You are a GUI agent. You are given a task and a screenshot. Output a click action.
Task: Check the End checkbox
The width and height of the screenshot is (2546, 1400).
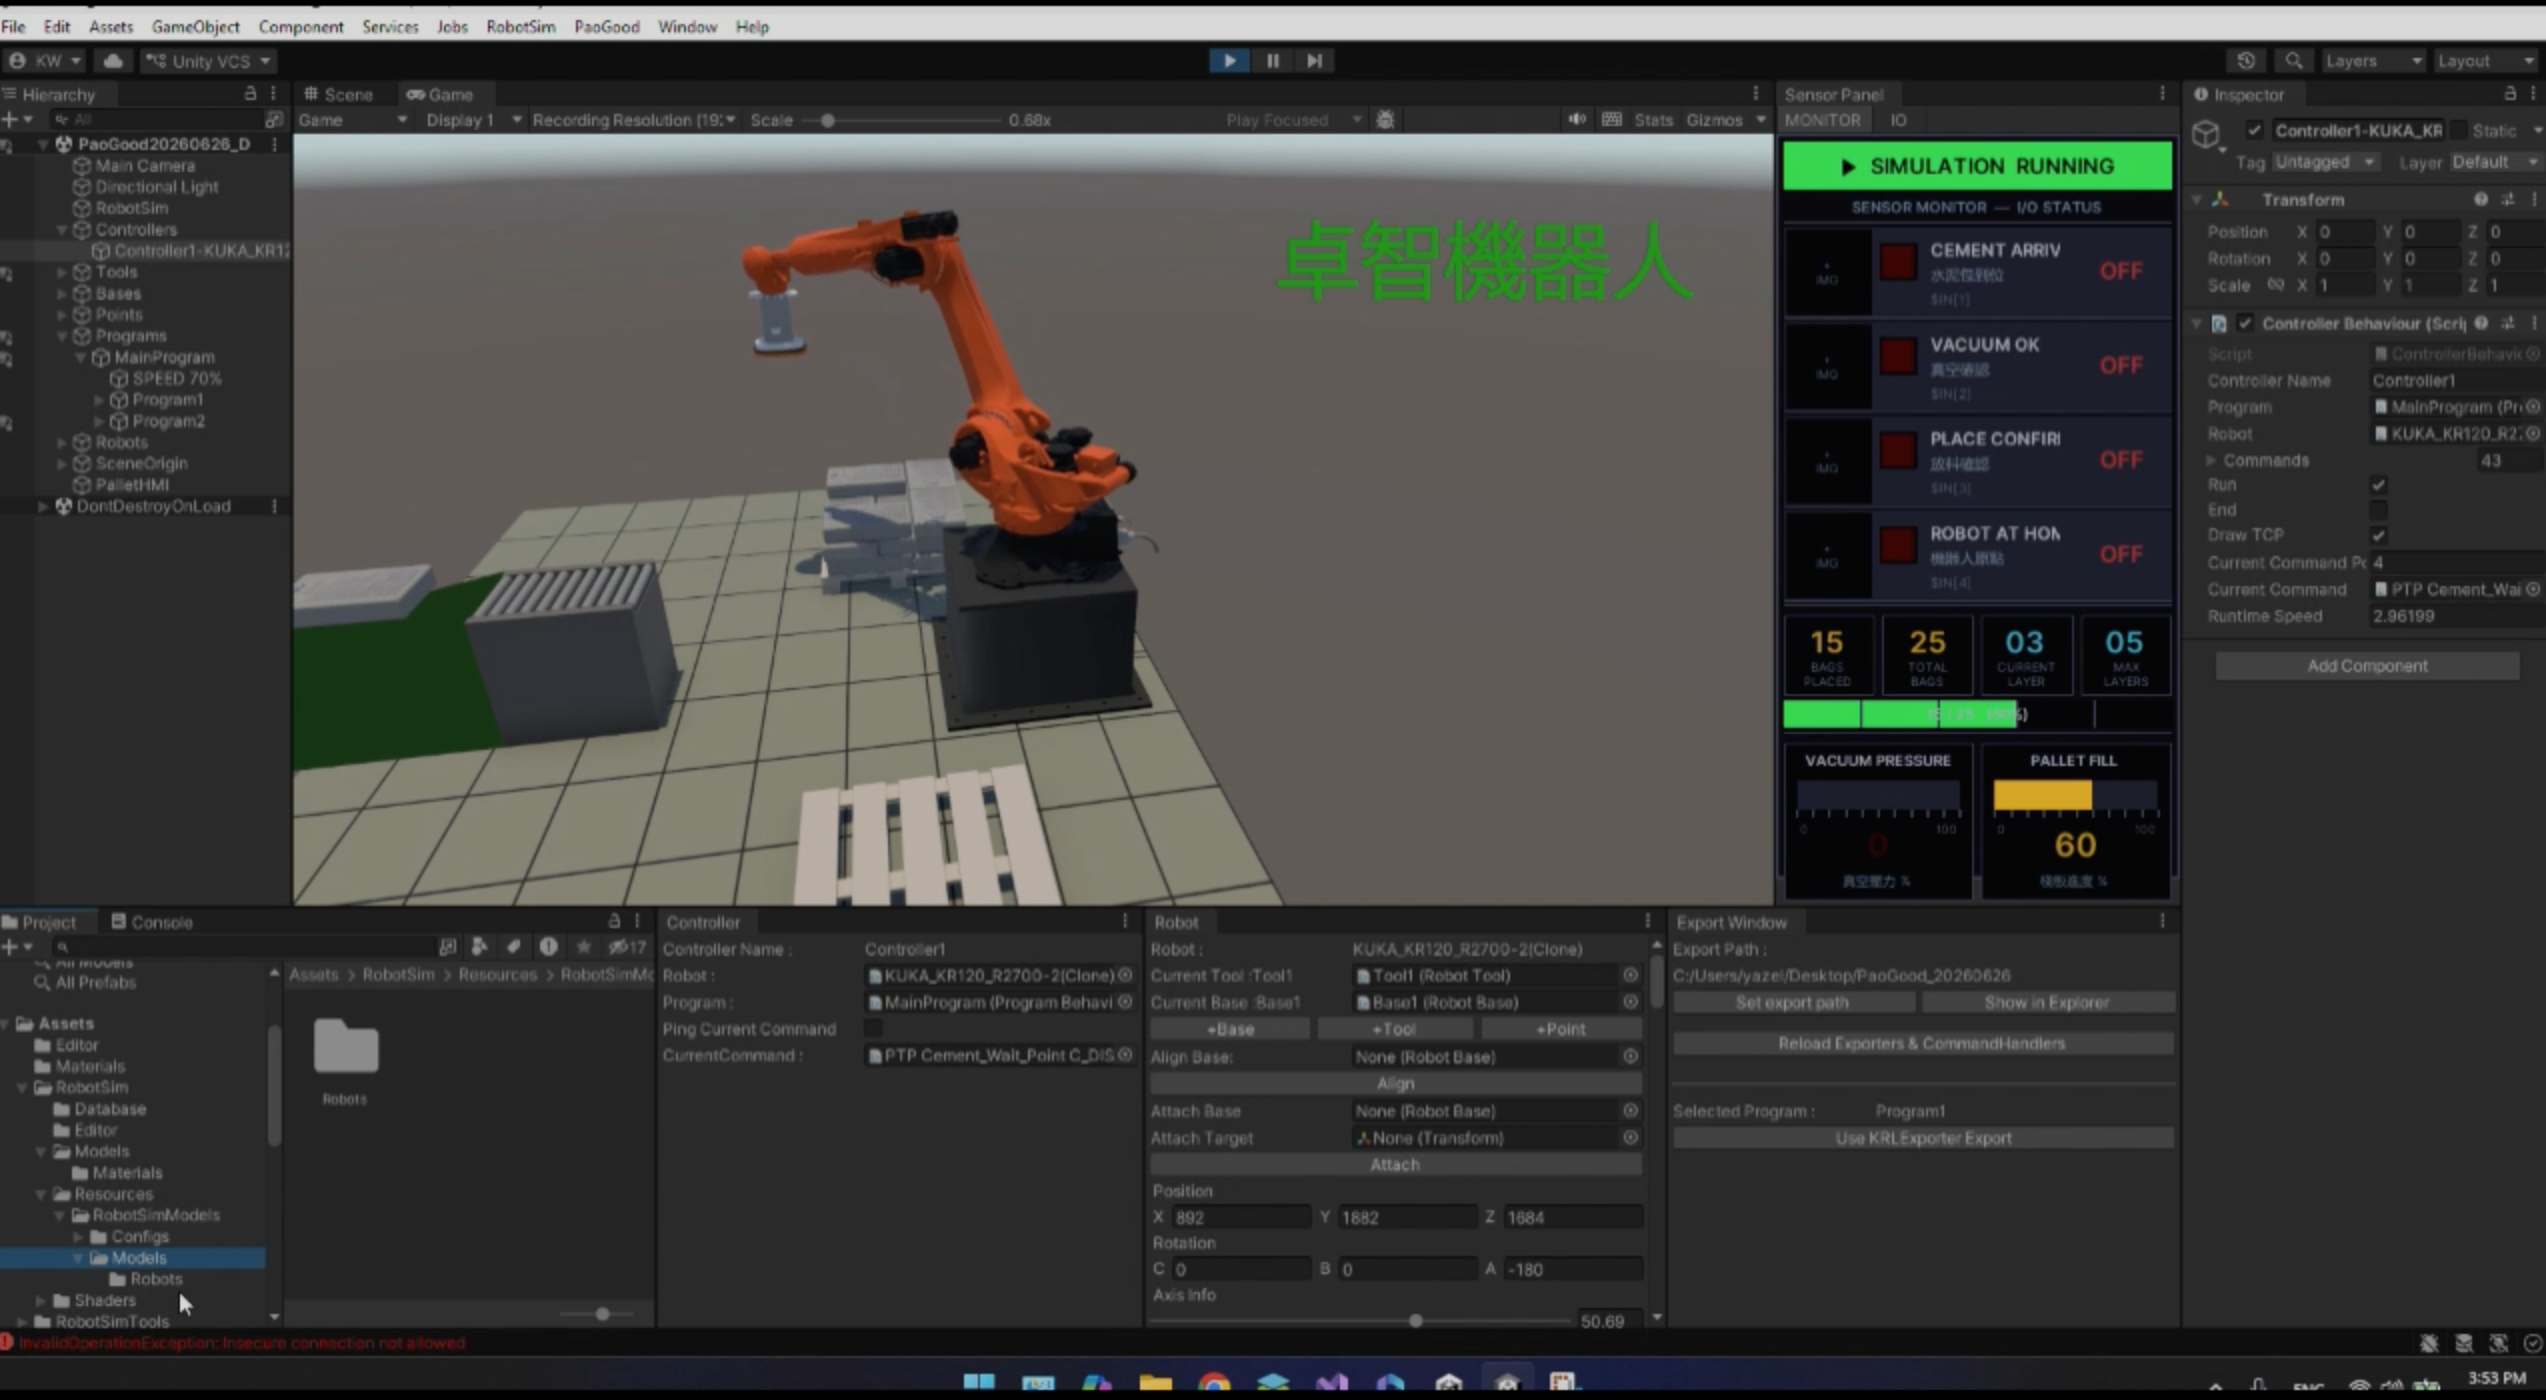pyautogui.click(x=2379, y=510)
